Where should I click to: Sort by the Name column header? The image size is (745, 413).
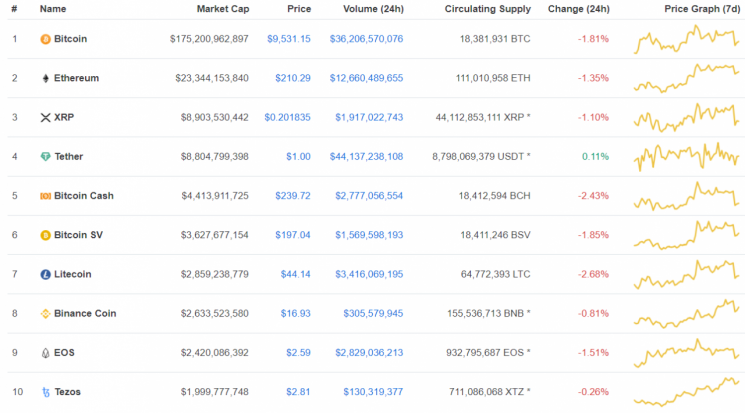[x=53, y=9]
